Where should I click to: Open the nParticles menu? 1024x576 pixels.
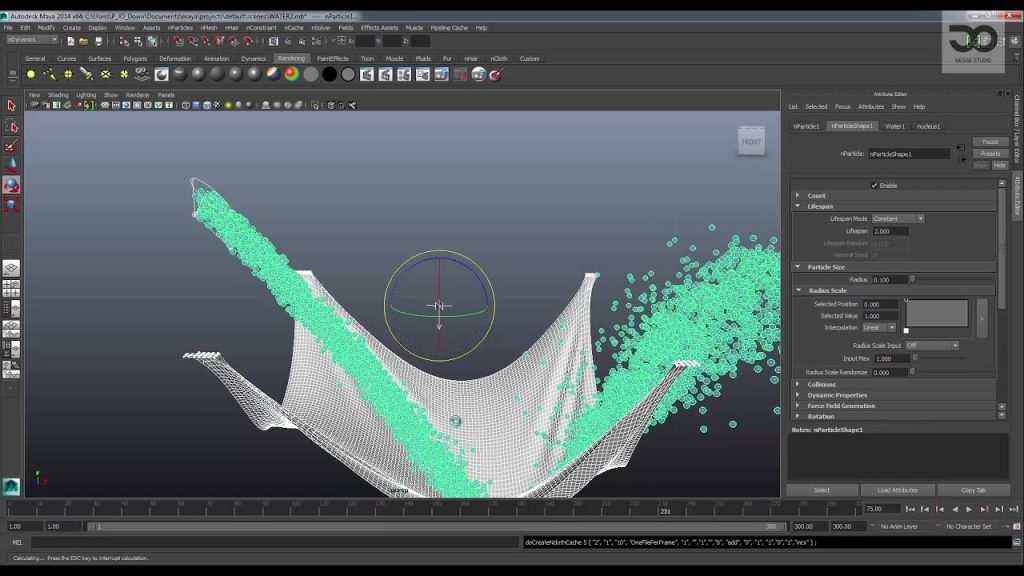click(180, 28)
